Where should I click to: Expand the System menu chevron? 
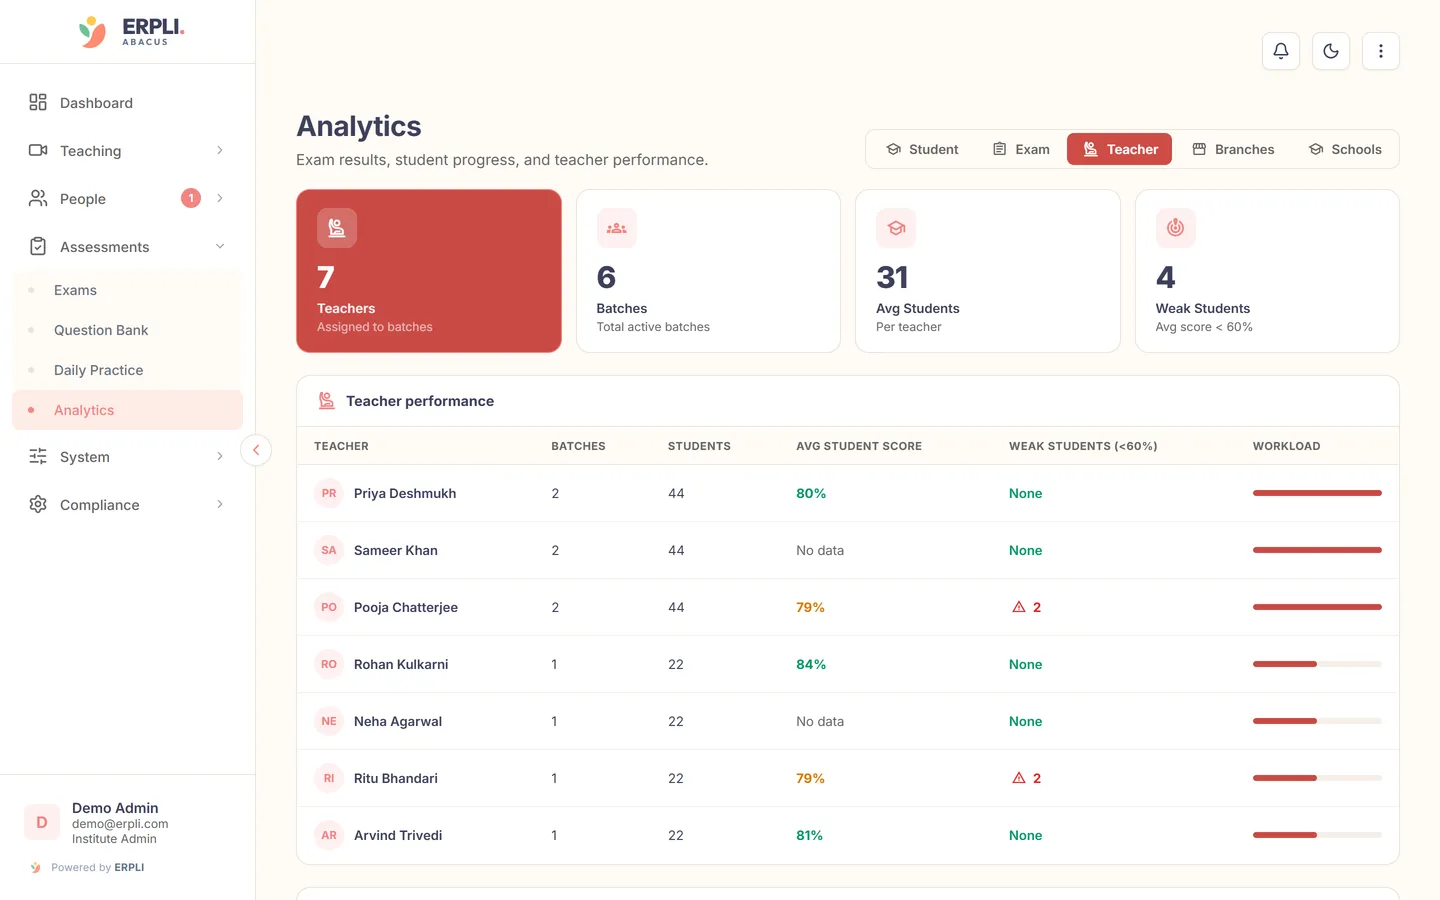pos(220,456)
